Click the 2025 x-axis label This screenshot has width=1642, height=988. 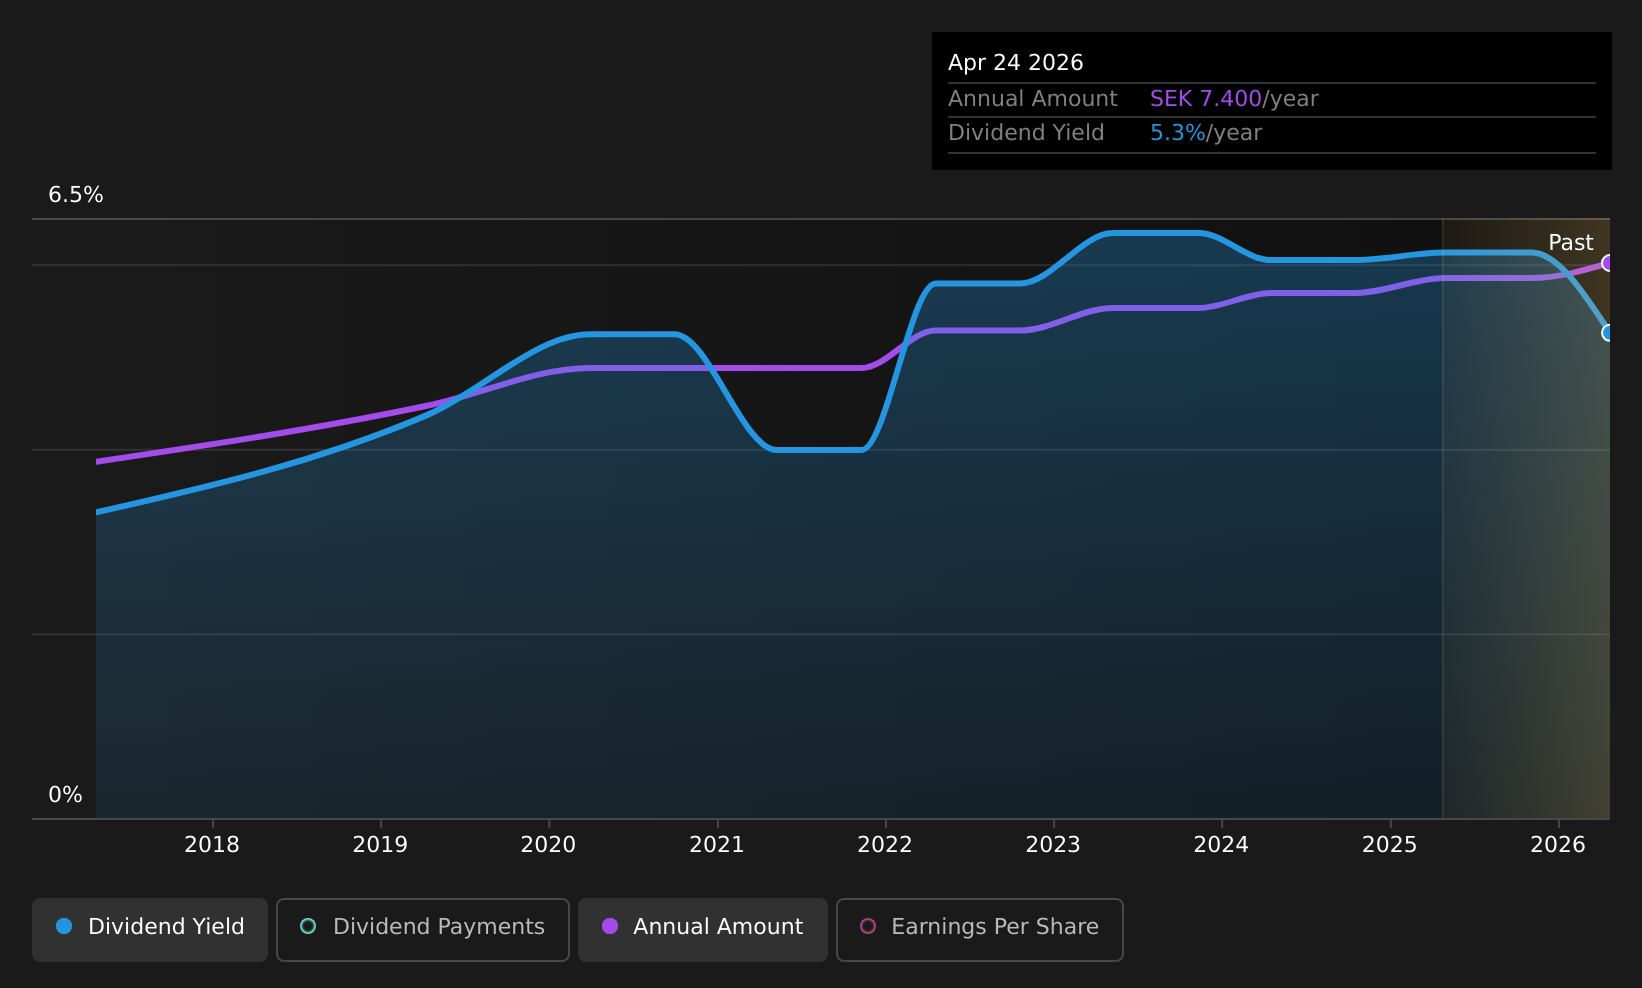(1390, 845)
